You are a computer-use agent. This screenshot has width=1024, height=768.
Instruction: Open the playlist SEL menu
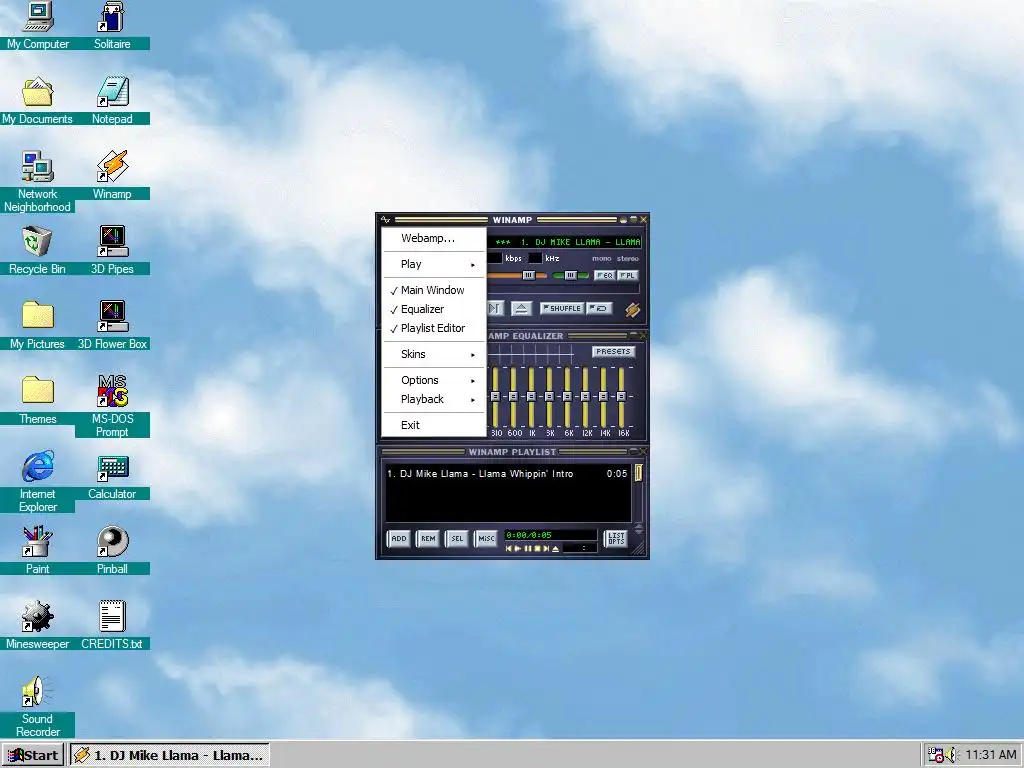(x=456, y=539)
